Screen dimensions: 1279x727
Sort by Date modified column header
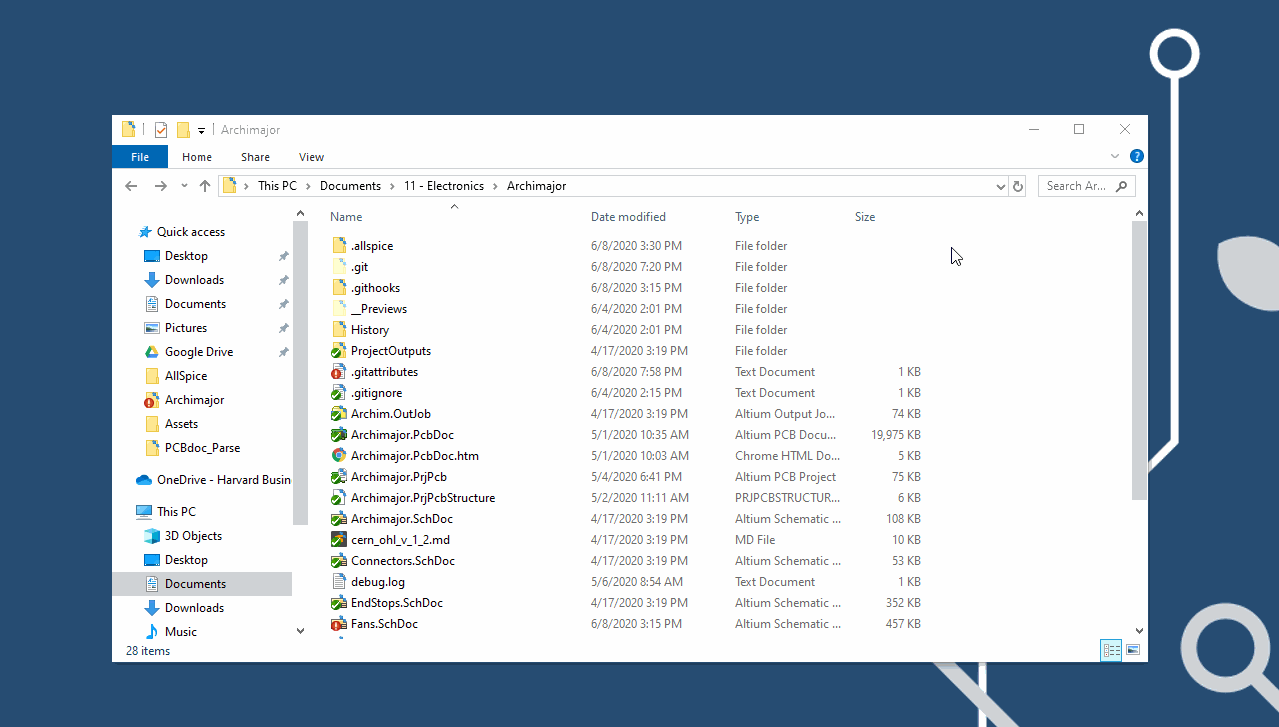[x=628, y=217]
